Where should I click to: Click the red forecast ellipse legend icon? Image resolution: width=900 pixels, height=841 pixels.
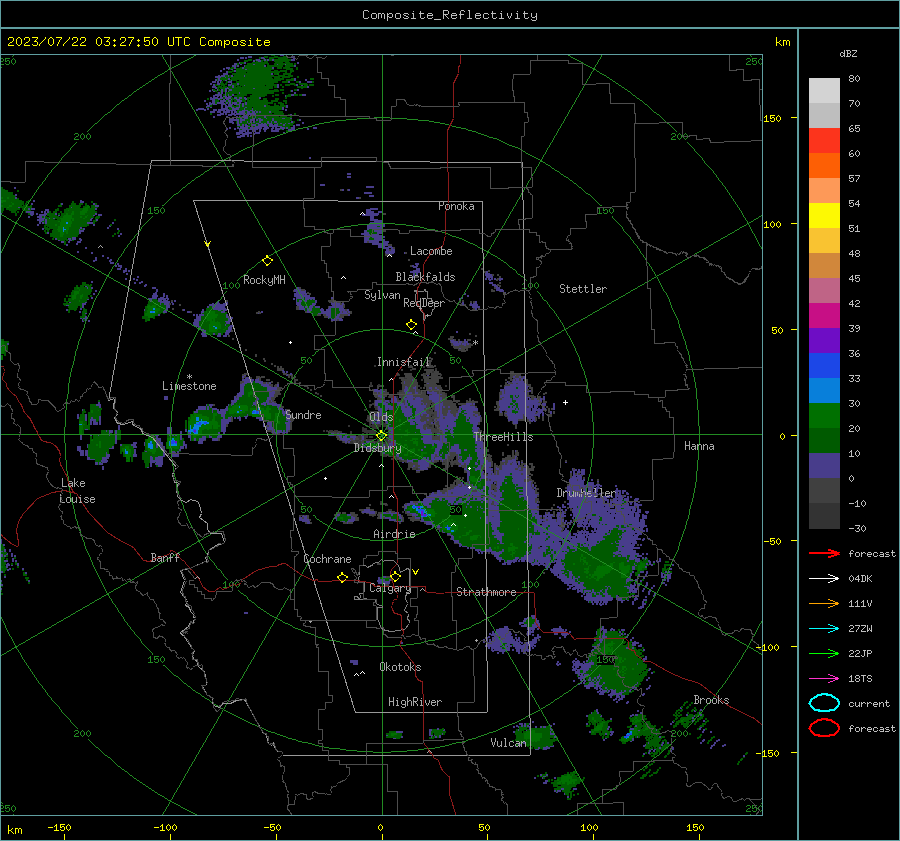[824, 728]
